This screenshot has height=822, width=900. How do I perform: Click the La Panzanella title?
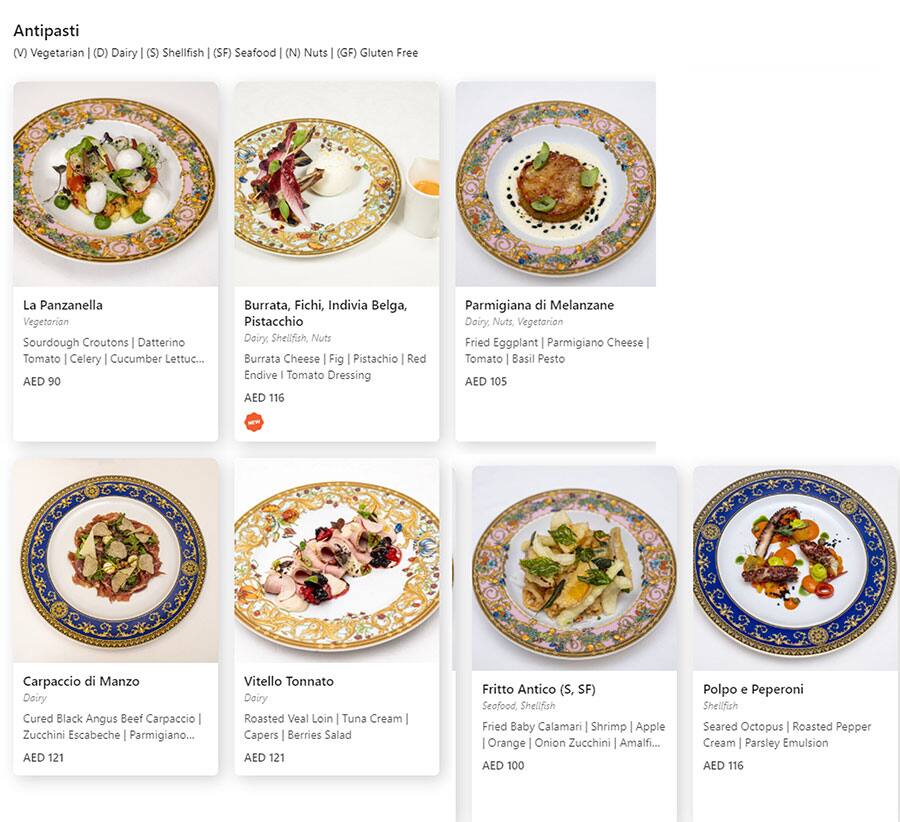pyautogui.click(x=63, y=305)
